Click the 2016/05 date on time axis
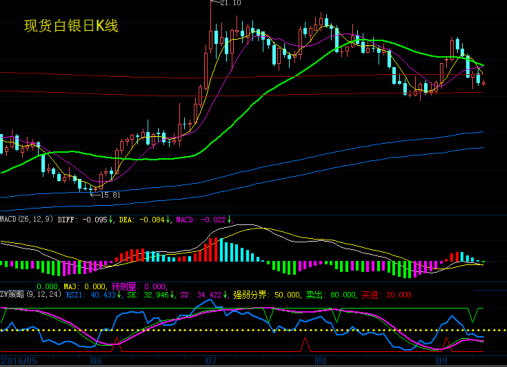This screenshot has width=507, height=367. pyautogui.click(x=19, y=361)
